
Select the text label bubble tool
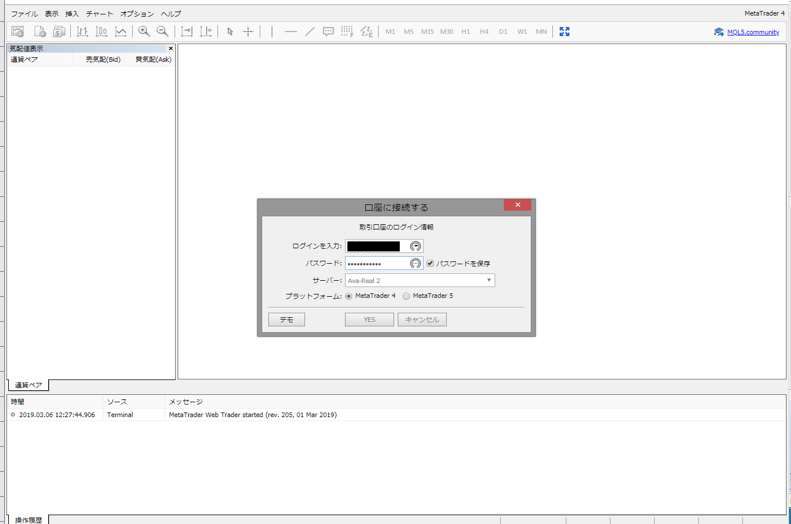[x=328, y=32]
